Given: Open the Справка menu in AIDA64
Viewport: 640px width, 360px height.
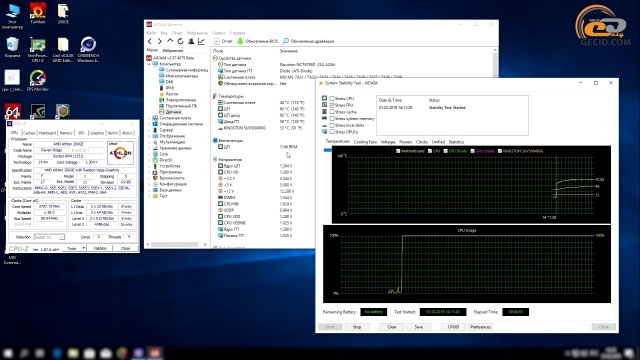Looking at the screenshot, I should 238,33.
